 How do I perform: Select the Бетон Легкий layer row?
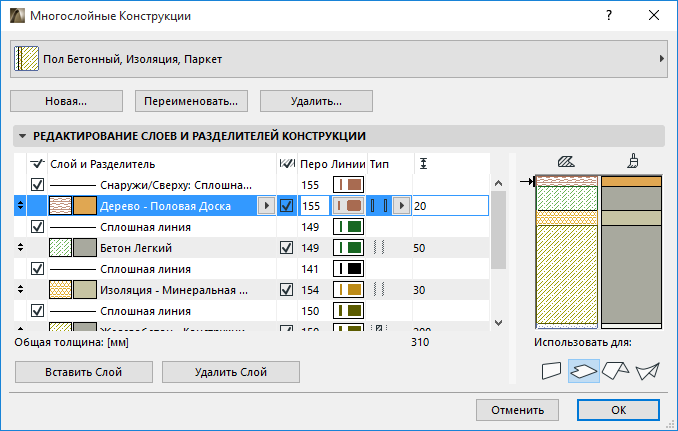pos(252,248)
